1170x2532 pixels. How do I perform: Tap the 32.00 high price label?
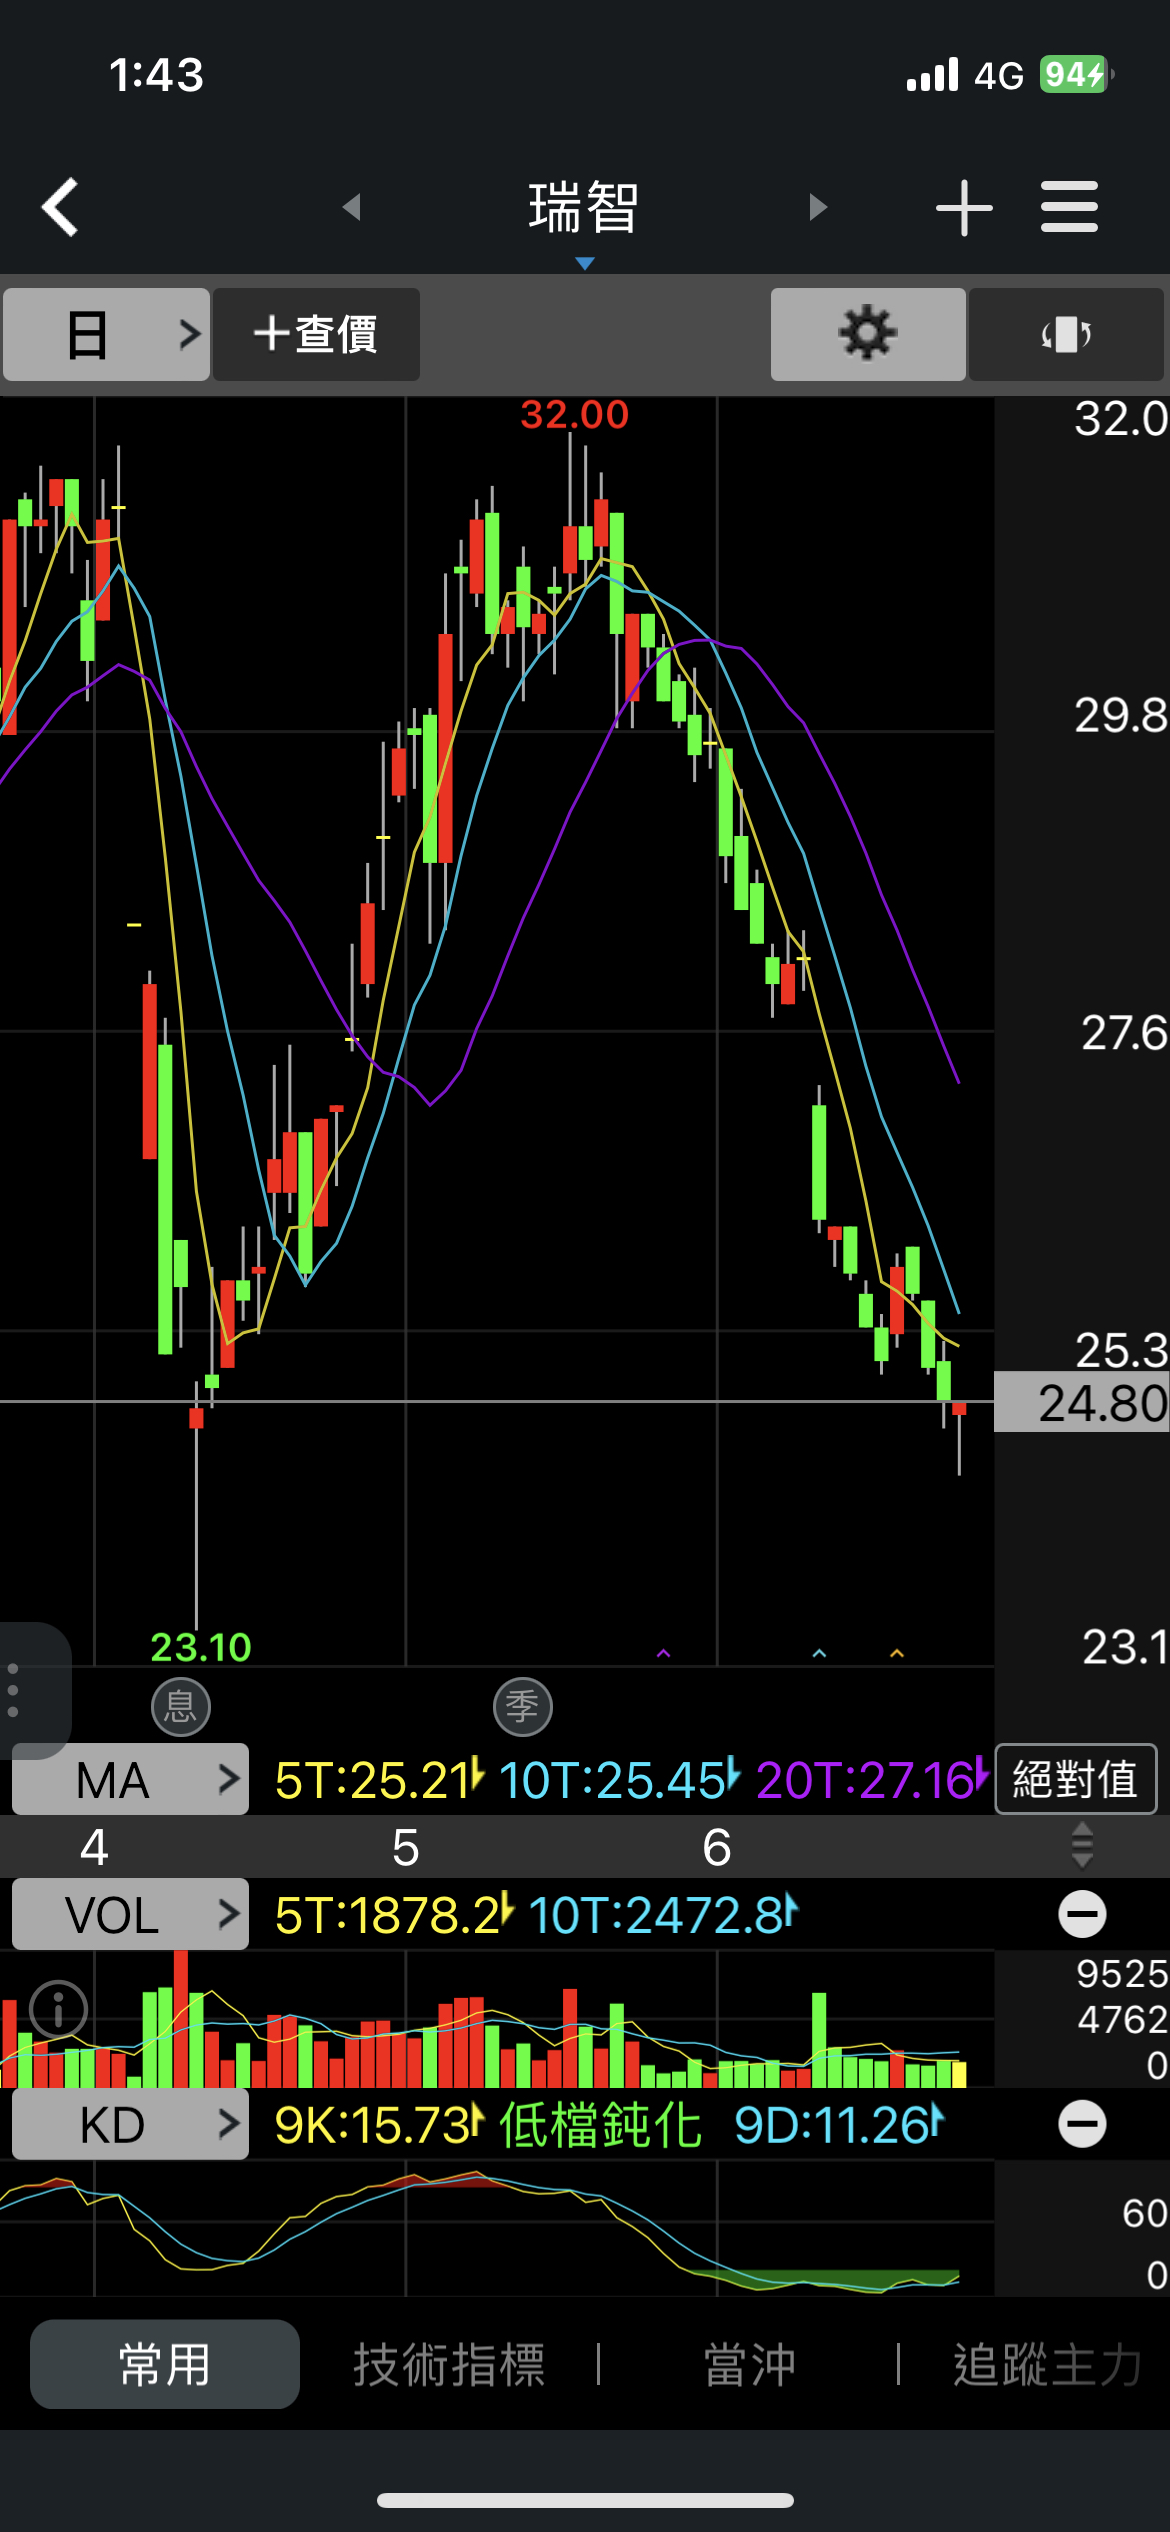[x=574, y=414]
